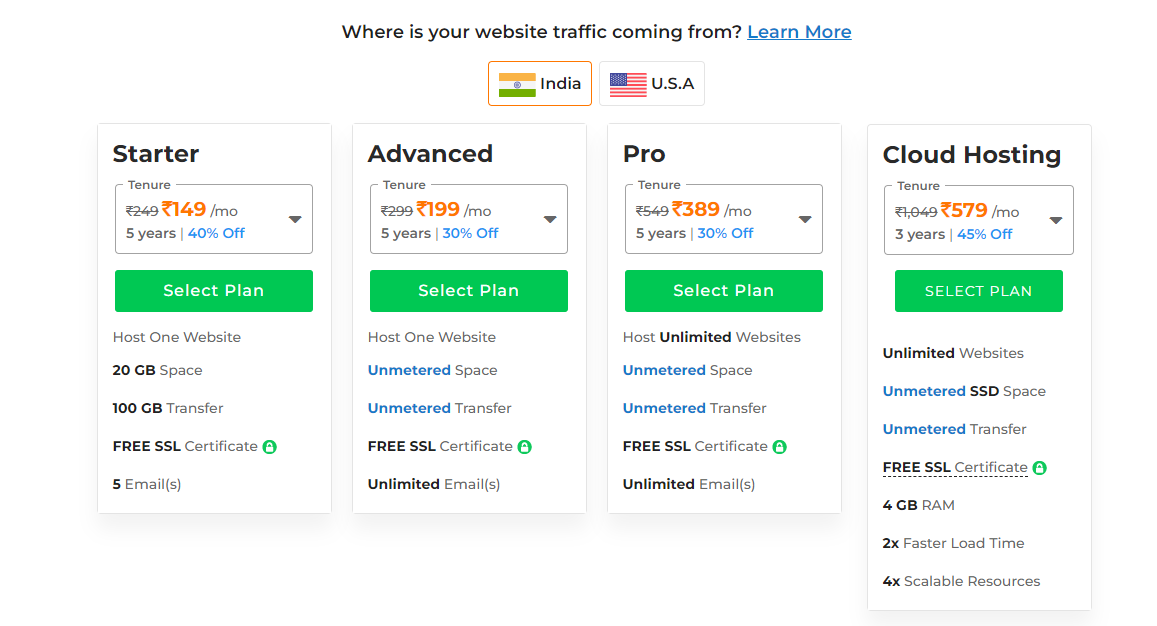Click Unmetered Space in Advanced plan
1157x626 pixels.
click(x=432, y=370)
